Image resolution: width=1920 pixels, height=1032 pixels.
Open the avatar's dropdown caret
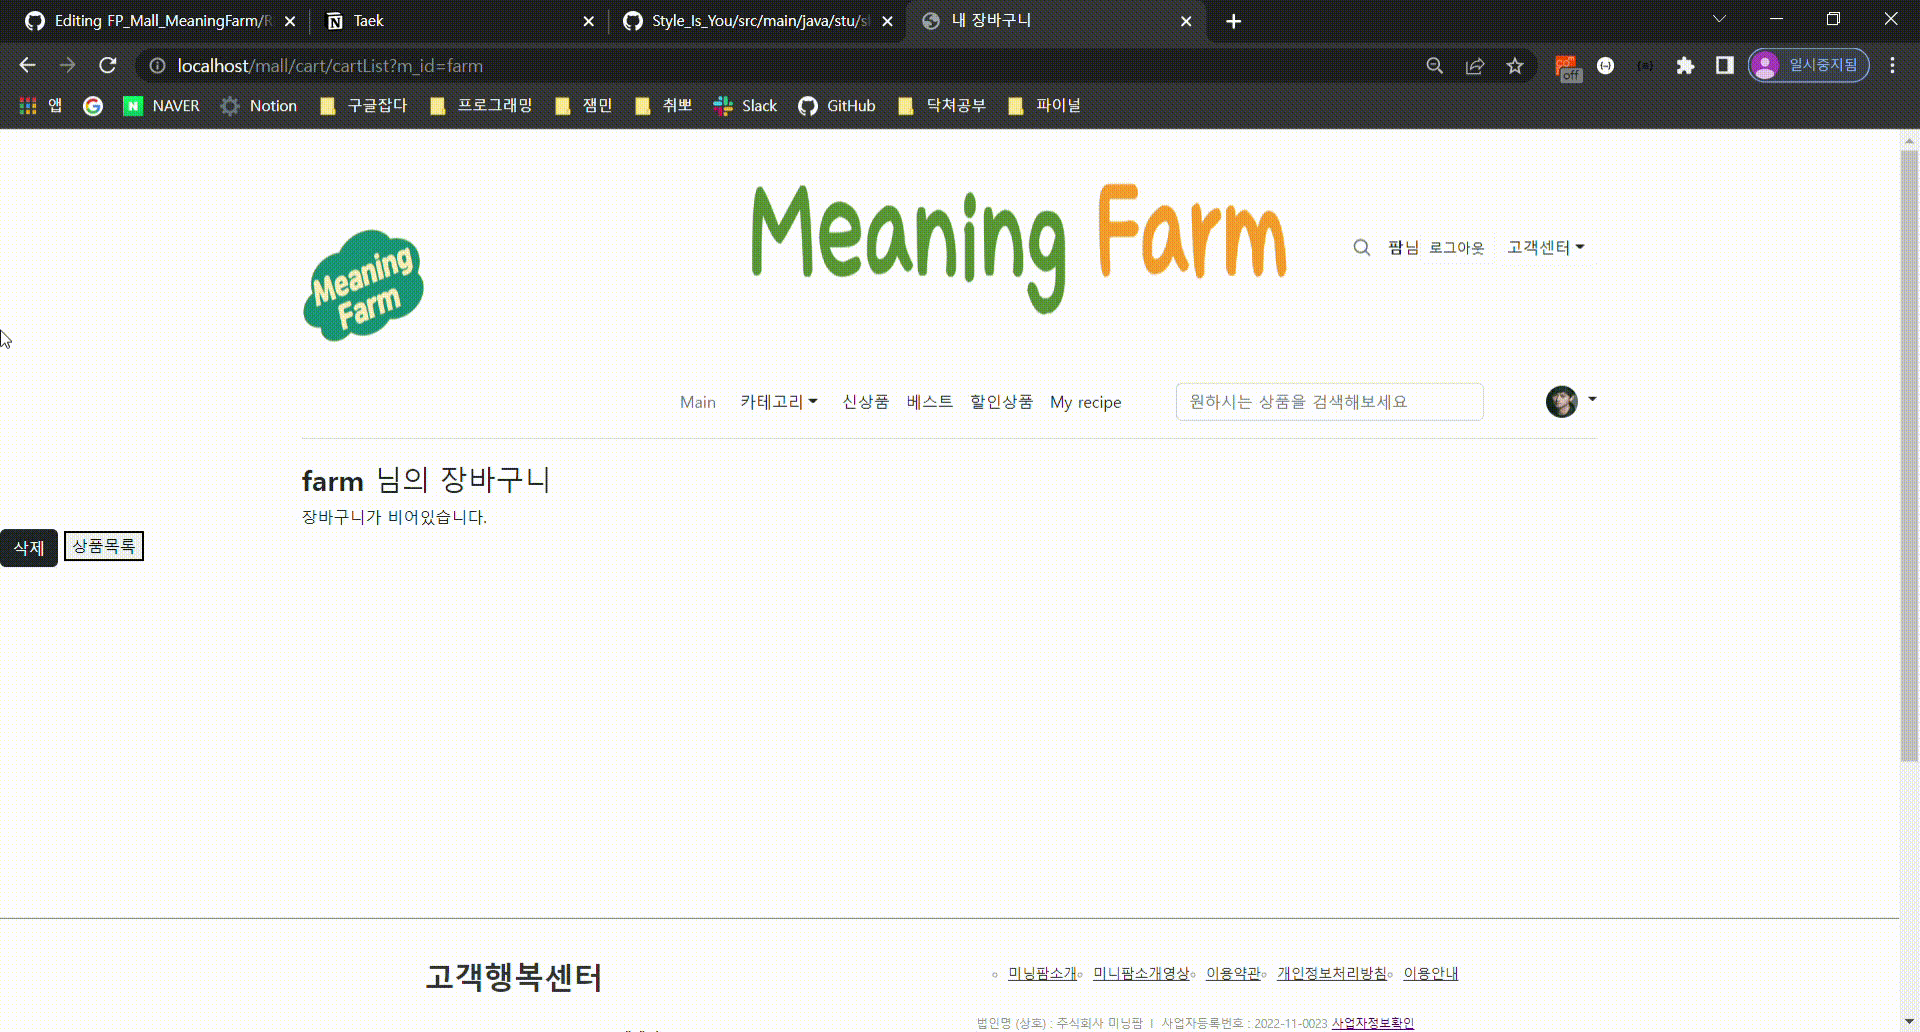1592,398
